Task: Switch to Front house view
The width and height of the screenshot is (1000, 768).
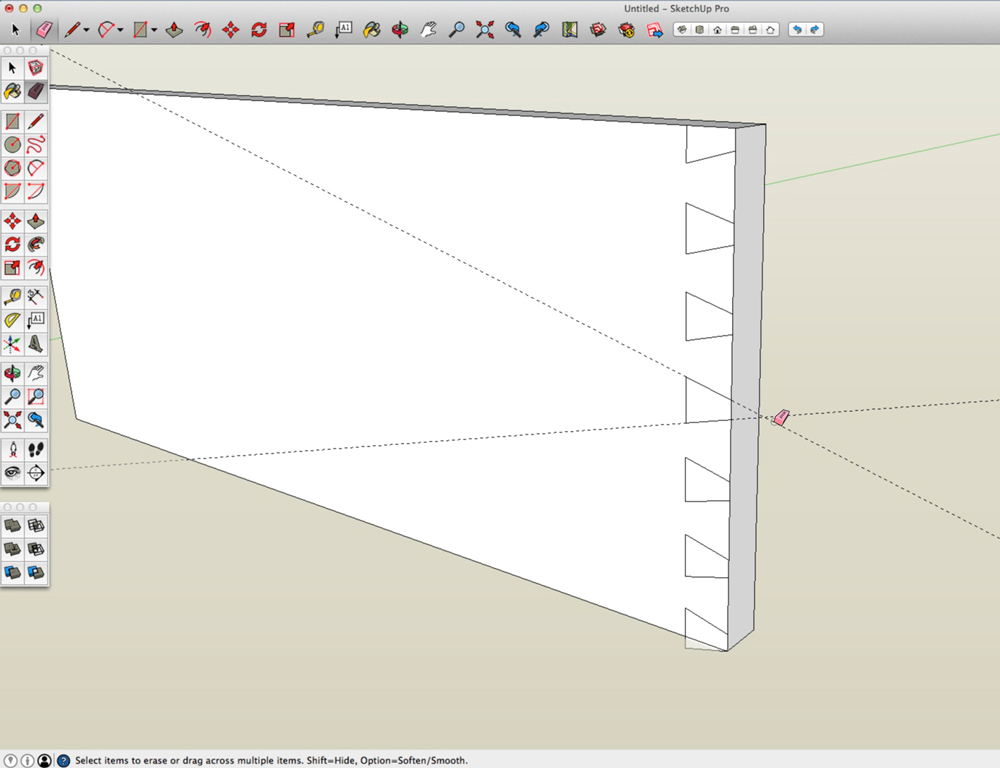Action: click(x=718, y=30)
